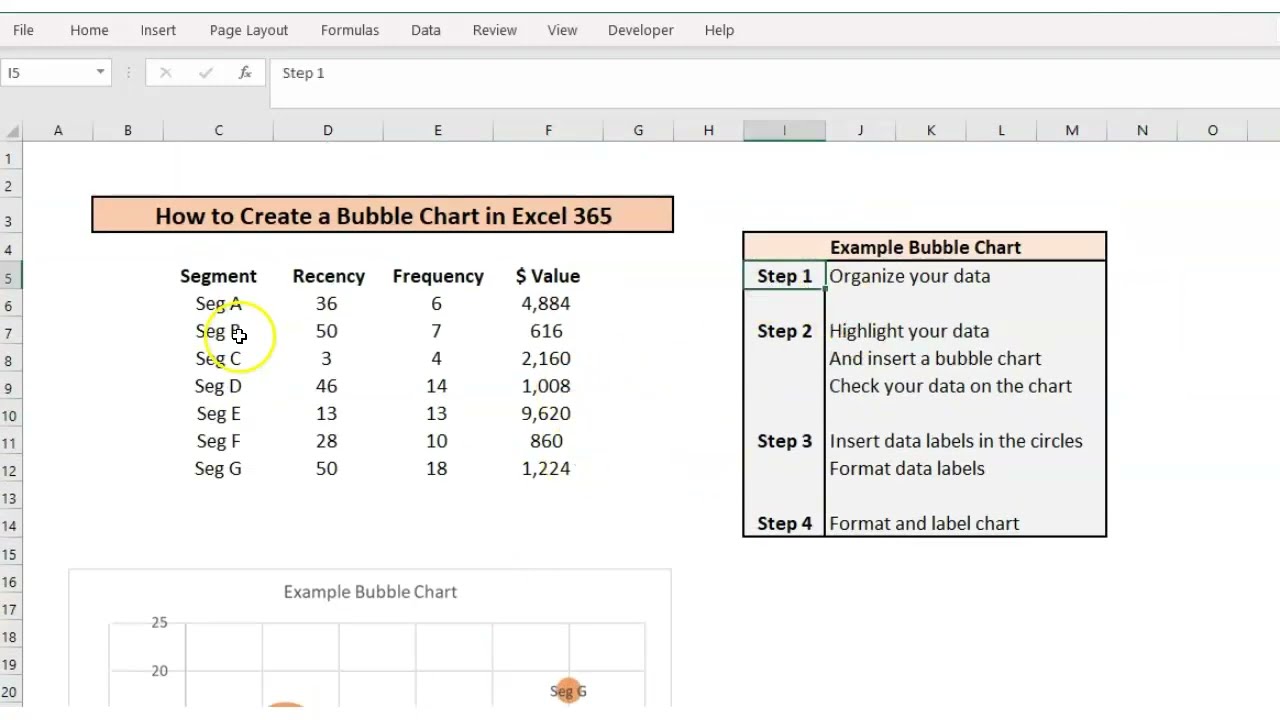Screen dimensions: 1280x720
Task: Switch to the Home ribbon tab
Action: click(x=89, y=30)
